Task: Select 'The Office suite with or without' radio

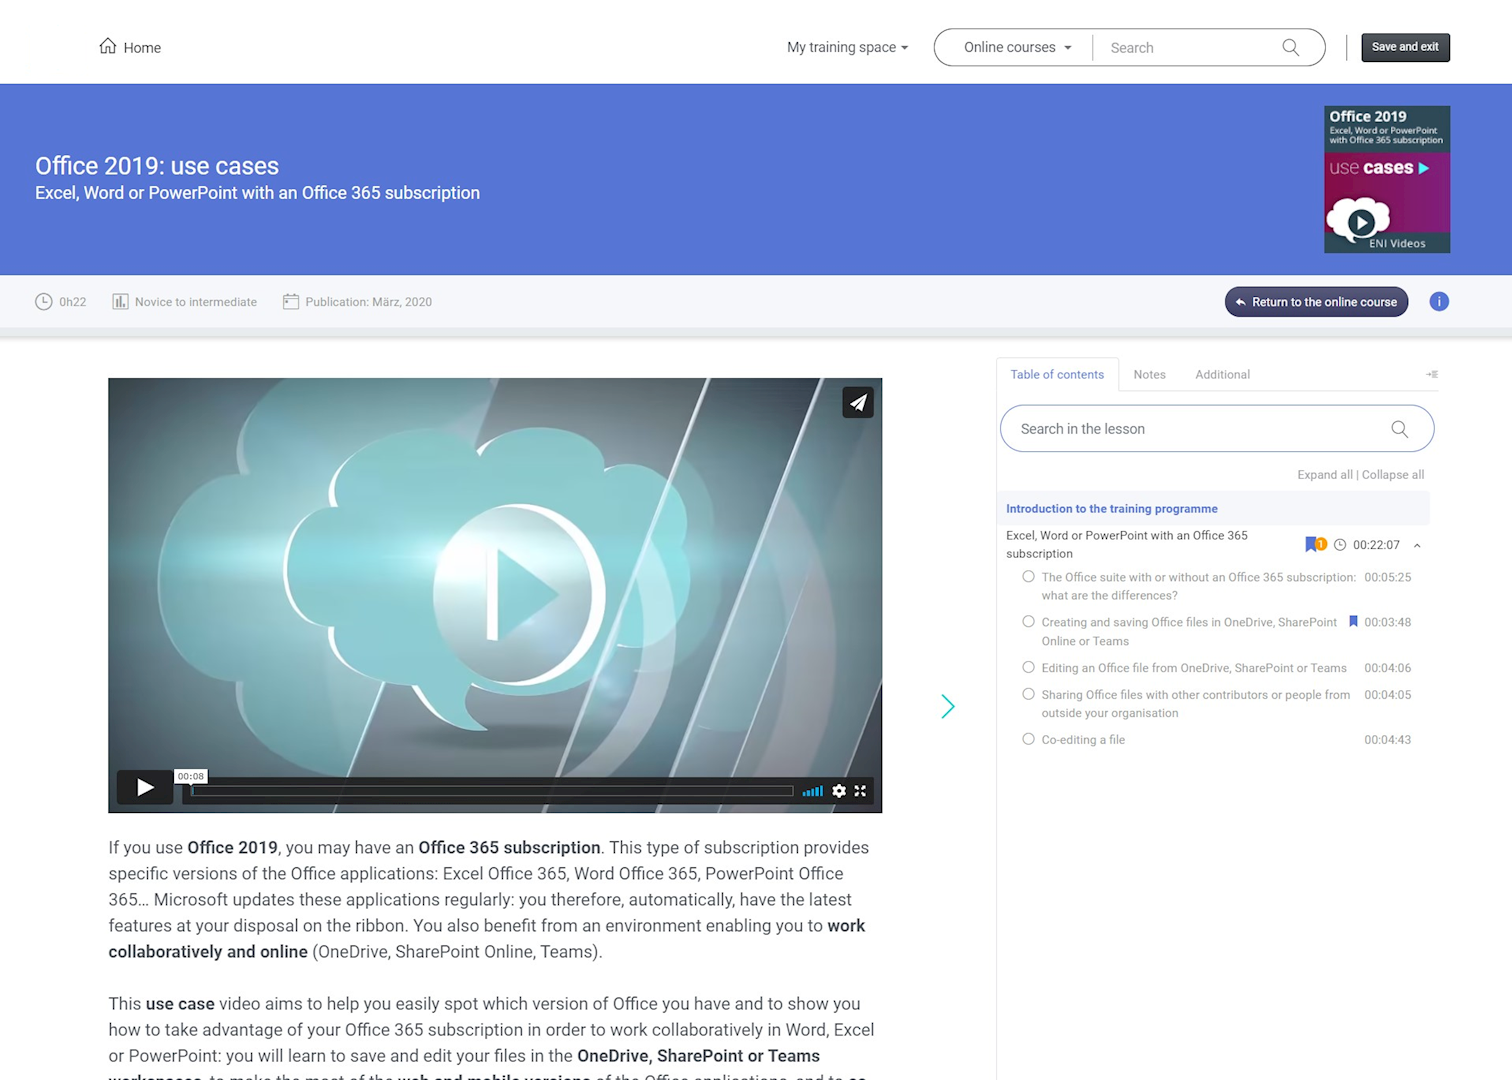Action: [x=1028, y=577]
